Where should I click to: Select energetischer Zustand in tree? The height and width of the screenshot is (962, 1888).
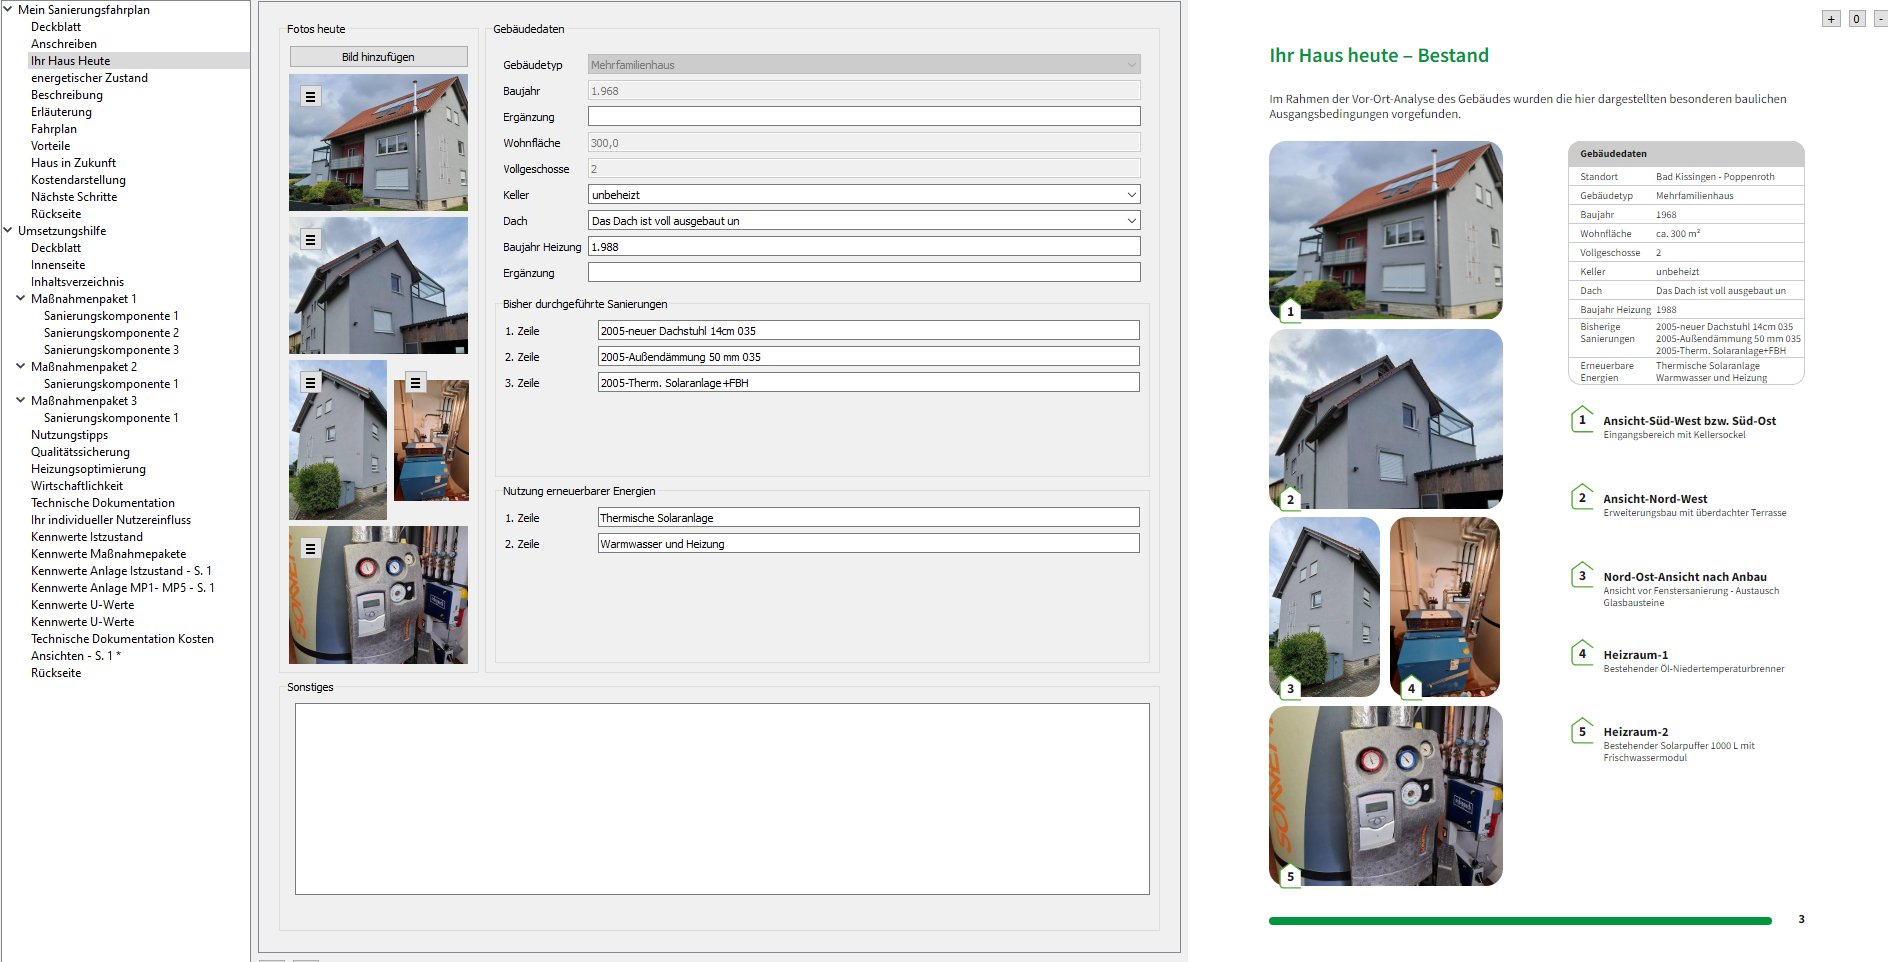pos(89,78)
